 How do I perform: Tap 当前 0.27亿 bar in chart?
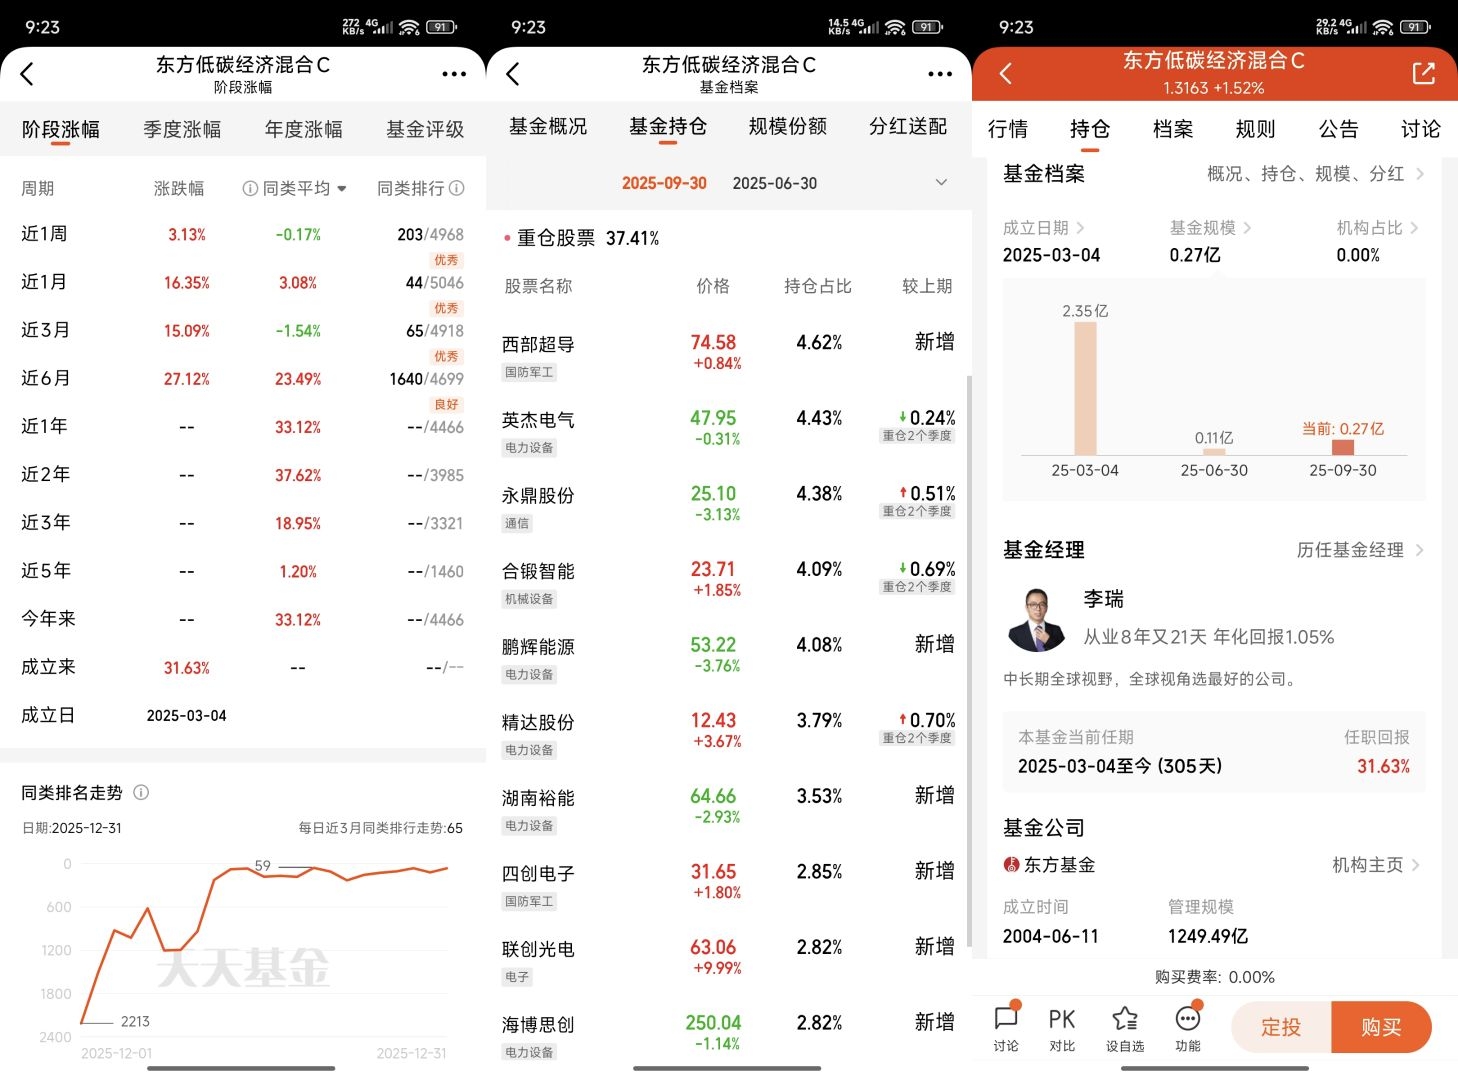[1343, 447]
